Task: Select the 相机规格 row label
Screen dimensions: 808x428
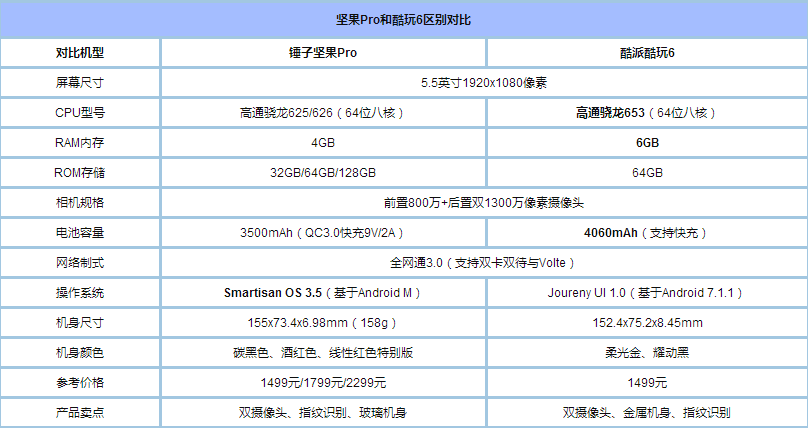Action: [80, 202]
